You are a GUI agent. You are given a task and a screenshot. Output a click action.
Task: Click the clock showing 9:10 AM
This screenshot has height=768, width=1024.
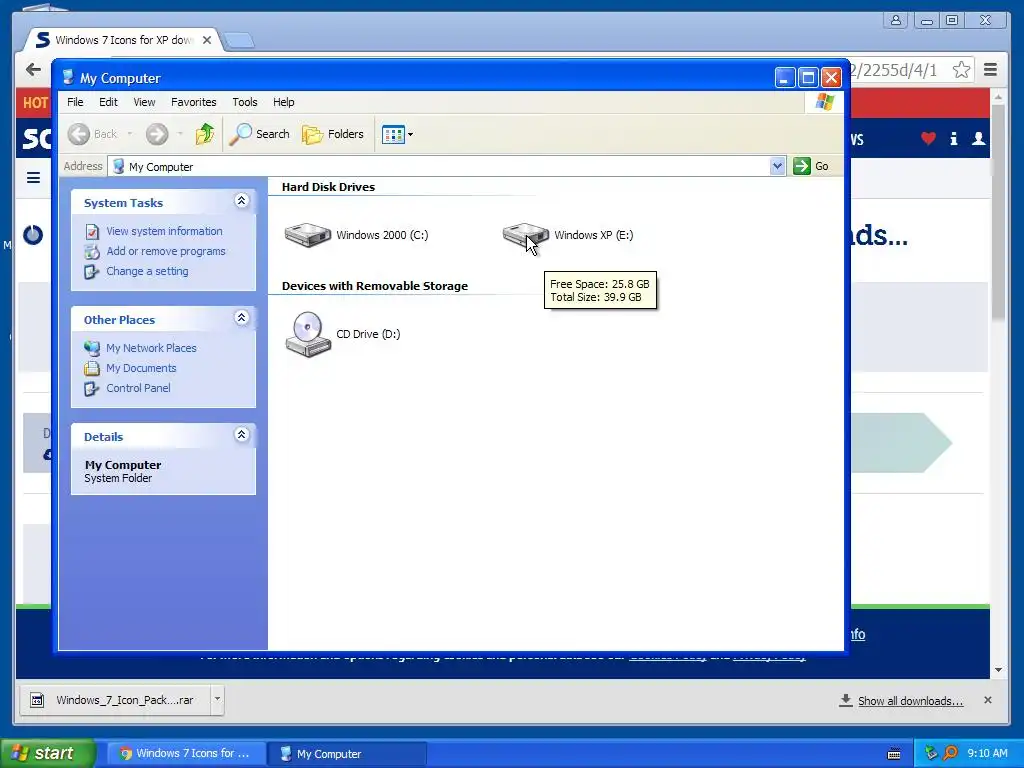point(987,753)
